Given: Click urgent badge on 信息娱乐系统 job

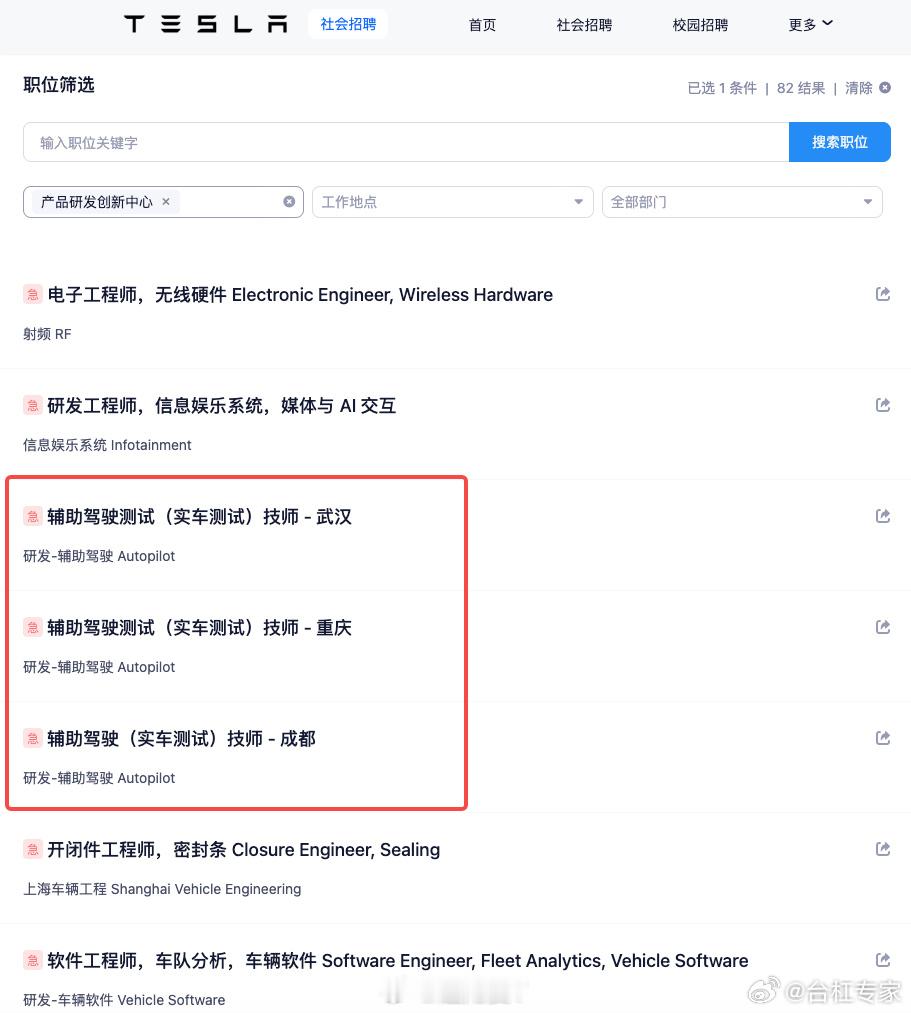Looking at the screenshot, I should pyautogui.click(x=33, y=406).
